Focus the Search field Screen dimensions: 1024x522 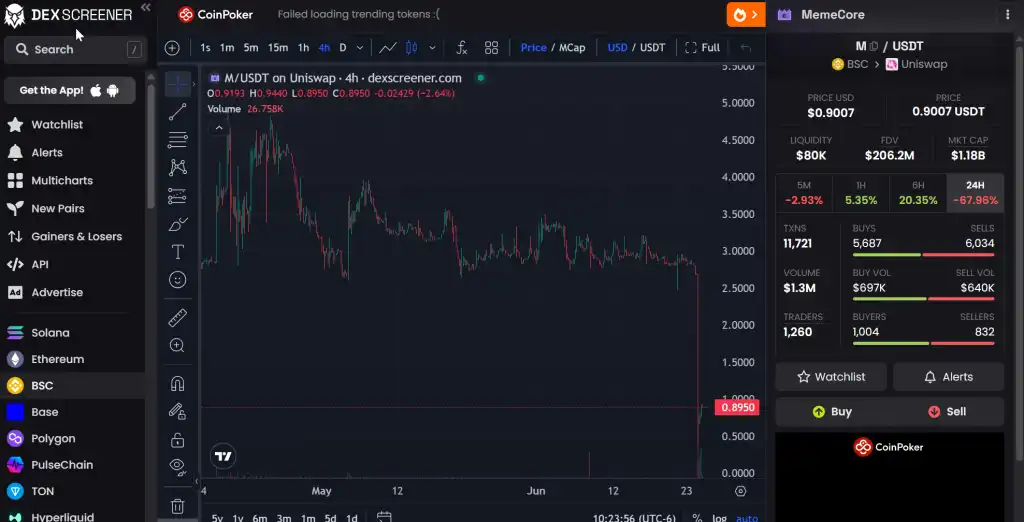76,50
